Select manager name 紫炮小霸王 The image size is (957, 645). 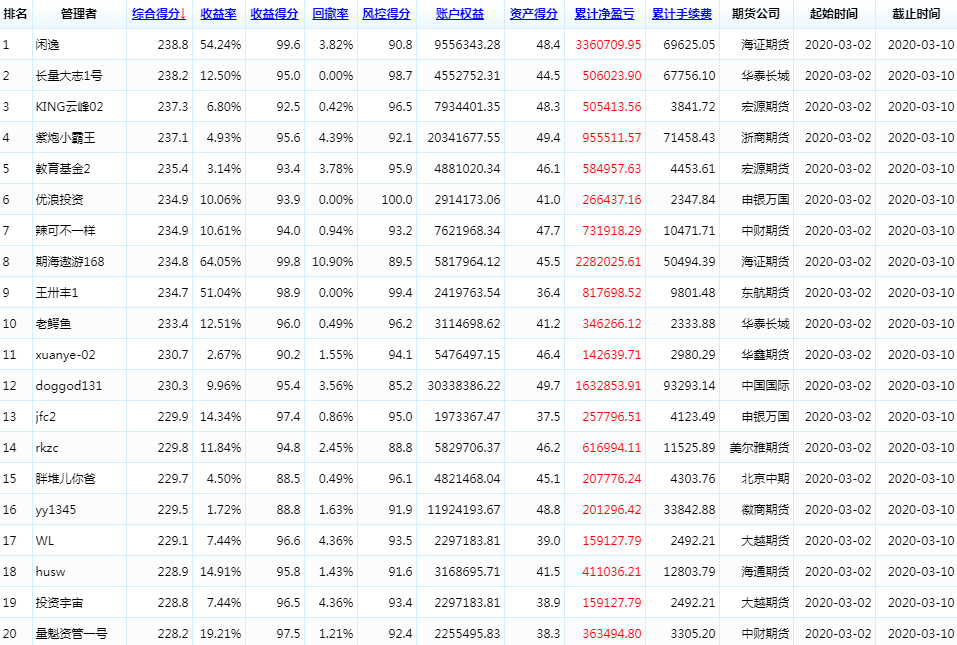click(x=65, y=138)
